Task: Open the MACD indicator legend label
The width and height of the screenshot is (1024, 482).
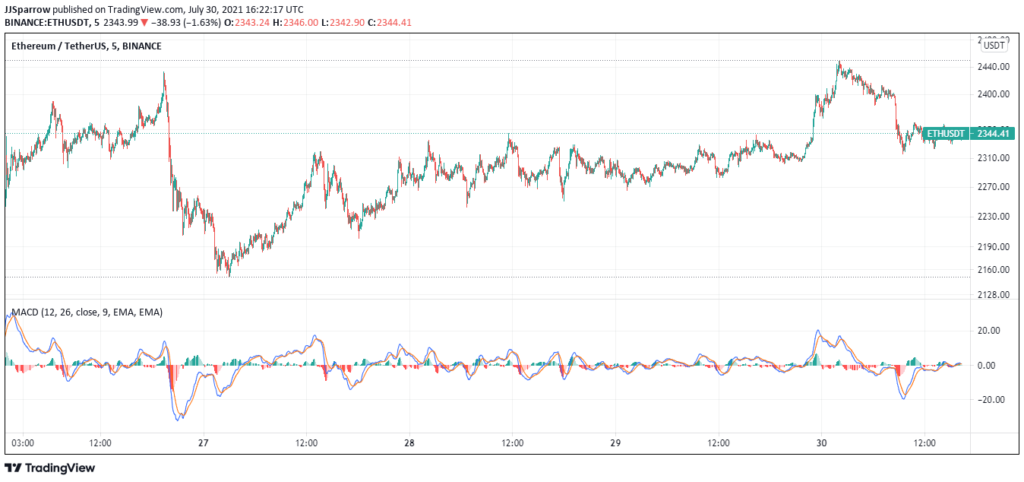Action: click(86, 312)
